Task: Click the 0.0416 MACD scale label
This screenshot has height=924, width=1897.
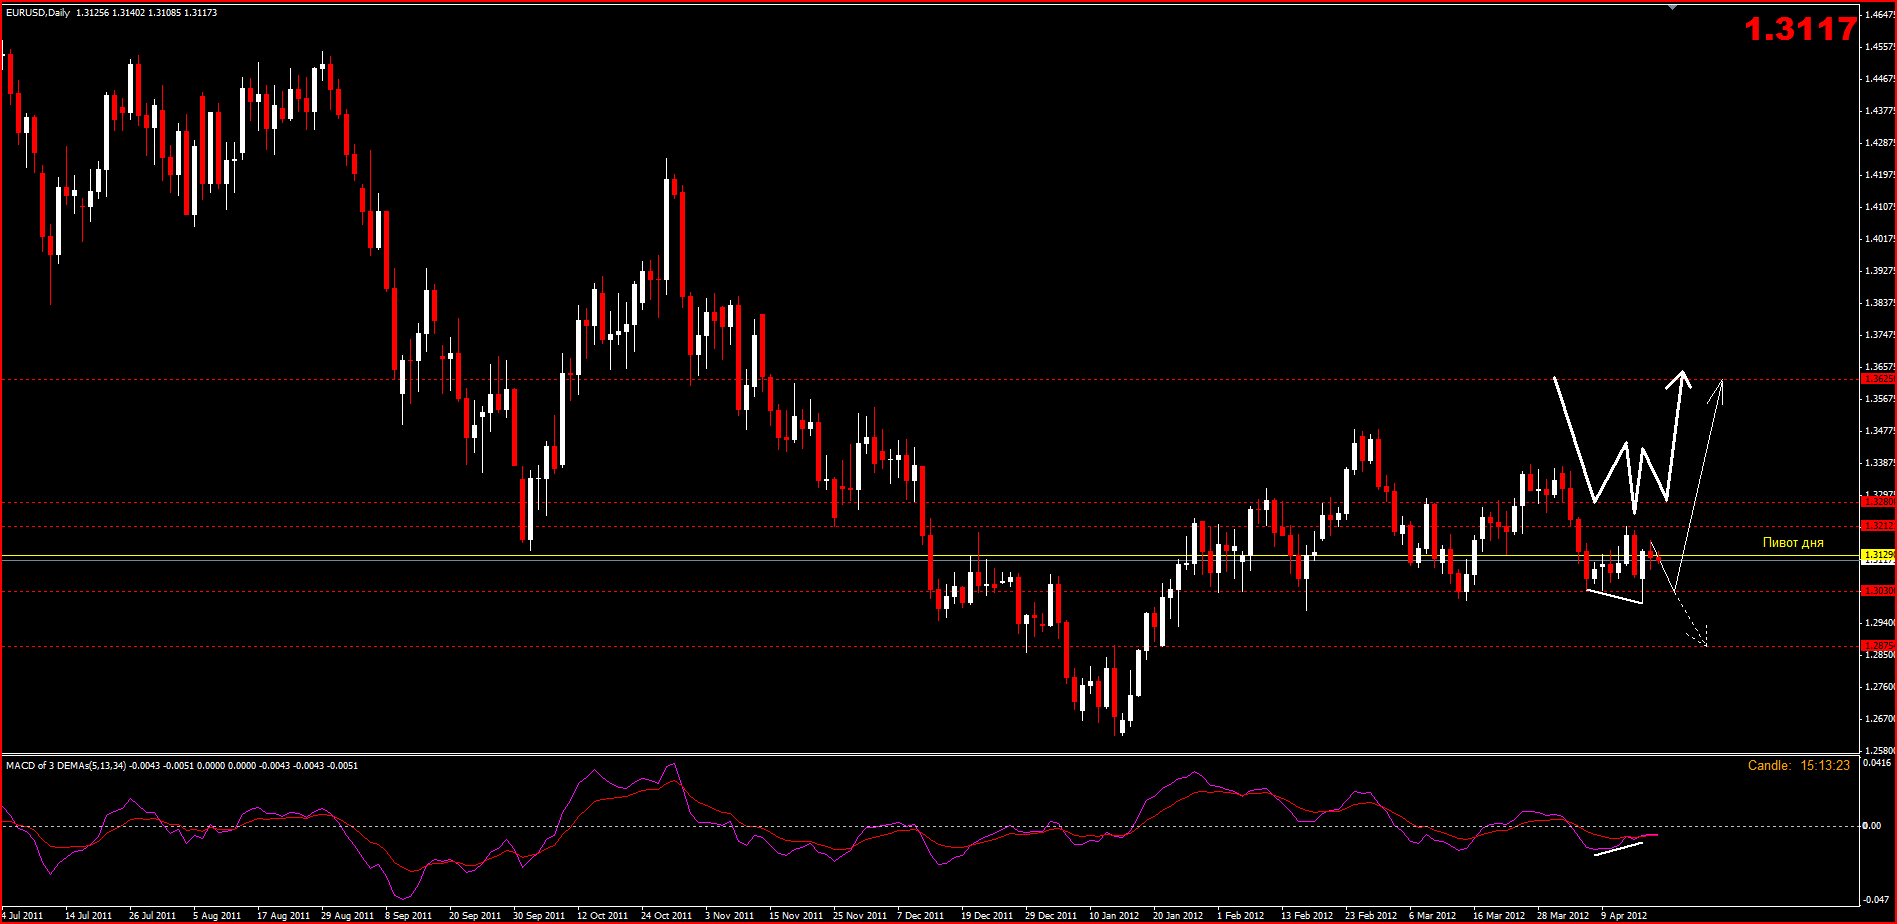Action: [x=1877, y=763]
